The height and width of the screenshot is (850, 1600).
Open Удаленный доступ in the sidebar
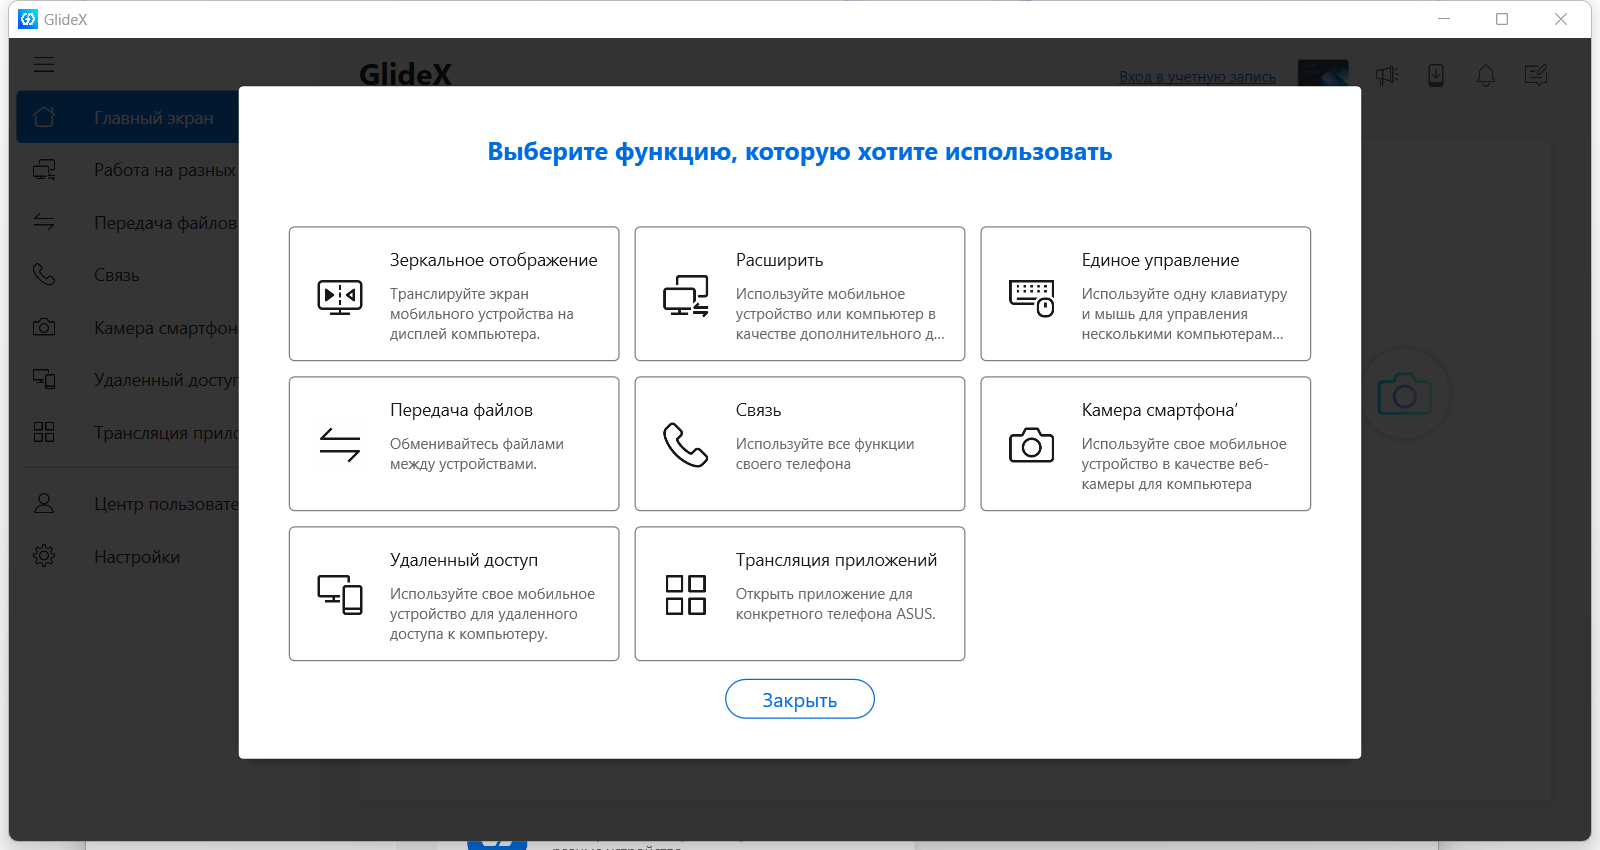coord(128,380)
